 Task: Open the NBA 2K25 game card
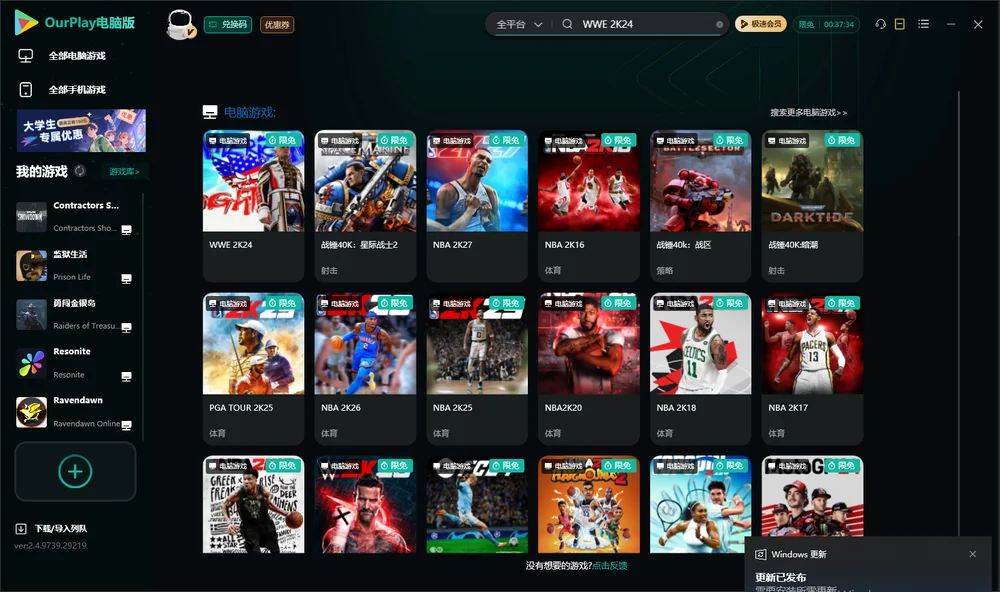point(477,369)
